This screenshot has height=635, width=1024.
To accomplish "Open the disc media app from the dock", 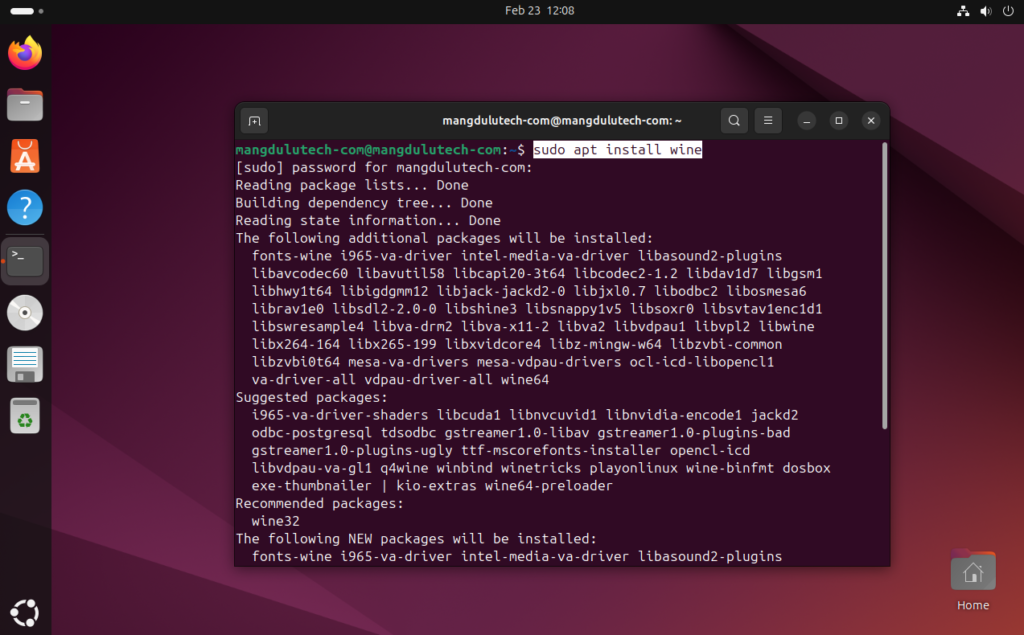I will [25, 312].
